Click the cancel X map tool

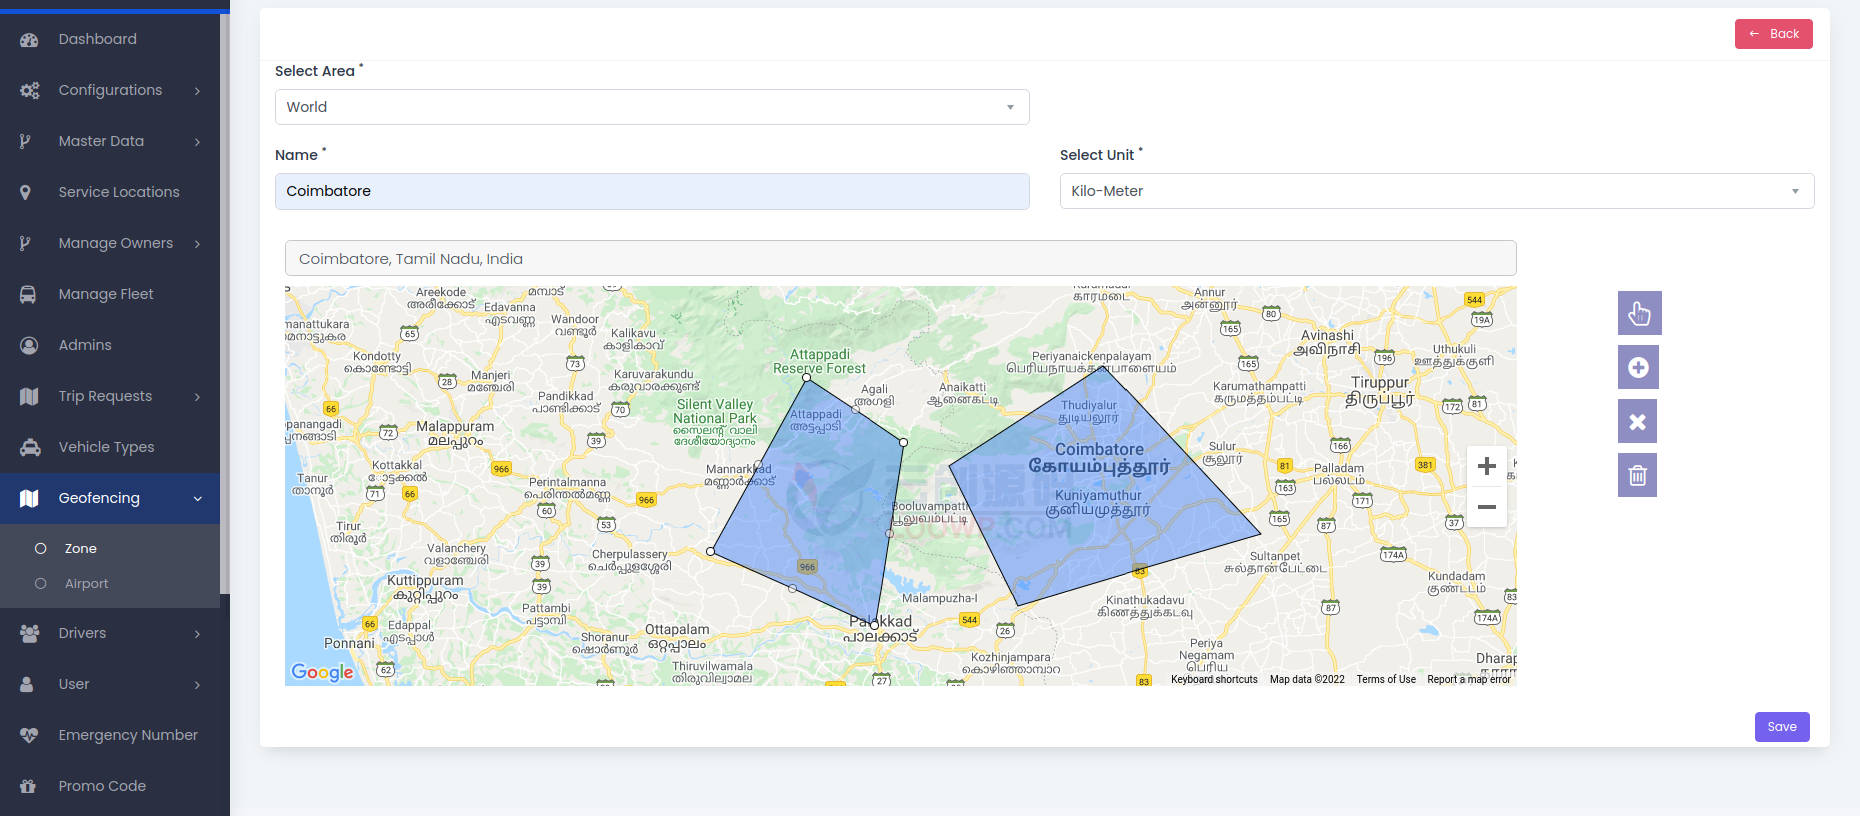[1637, 421]
